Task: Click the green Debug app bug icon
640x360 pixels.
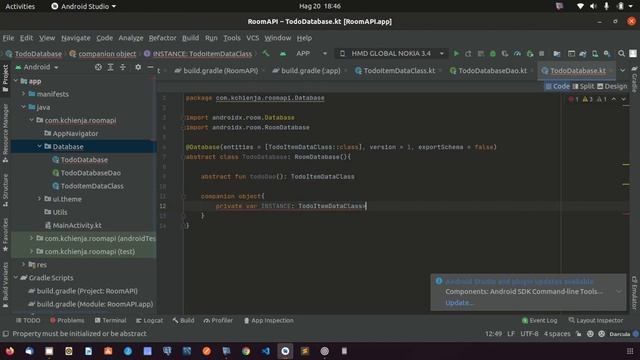Action: coord(493,53)
